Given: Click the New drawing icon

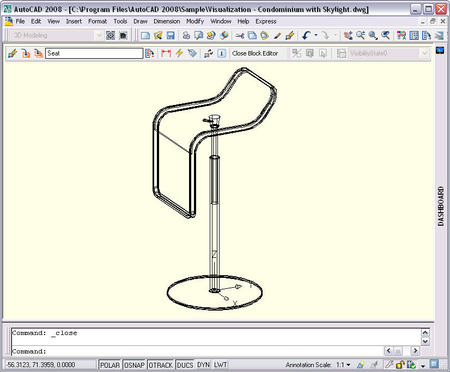Looking at the screenshot, I should click(x=145, y=35).
